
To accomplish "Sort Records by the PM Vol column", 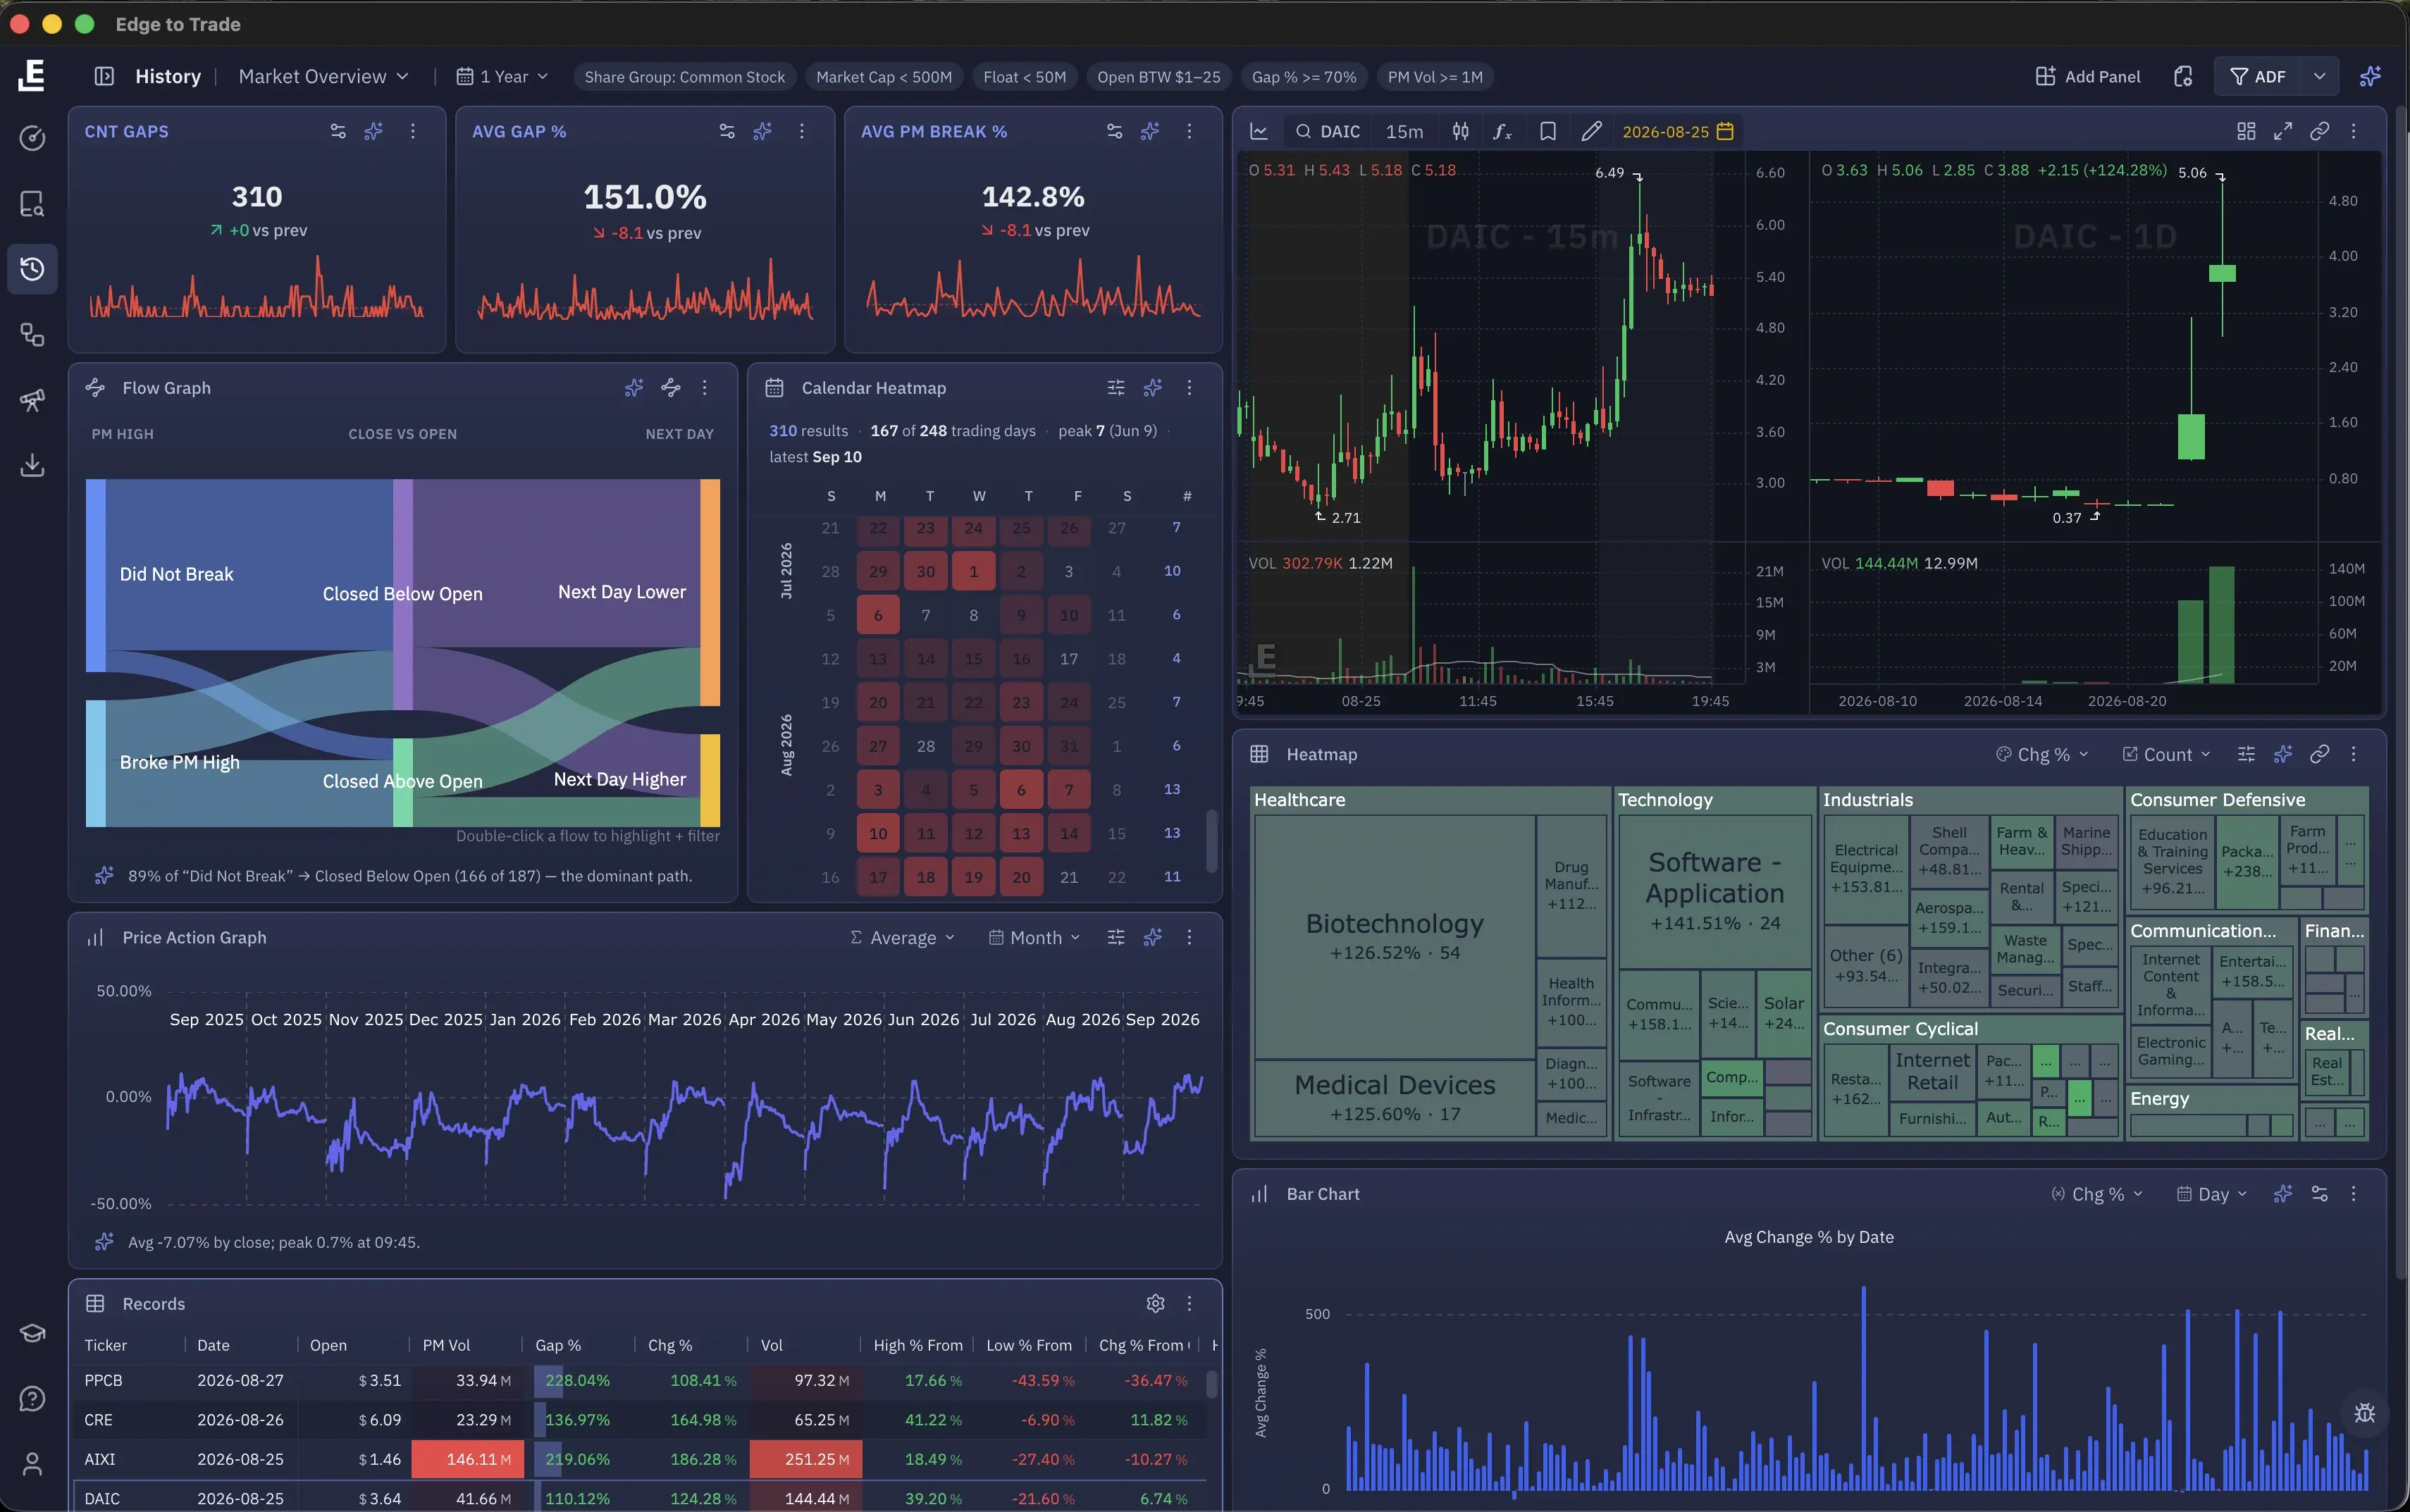I will (x=446, y=1345).
